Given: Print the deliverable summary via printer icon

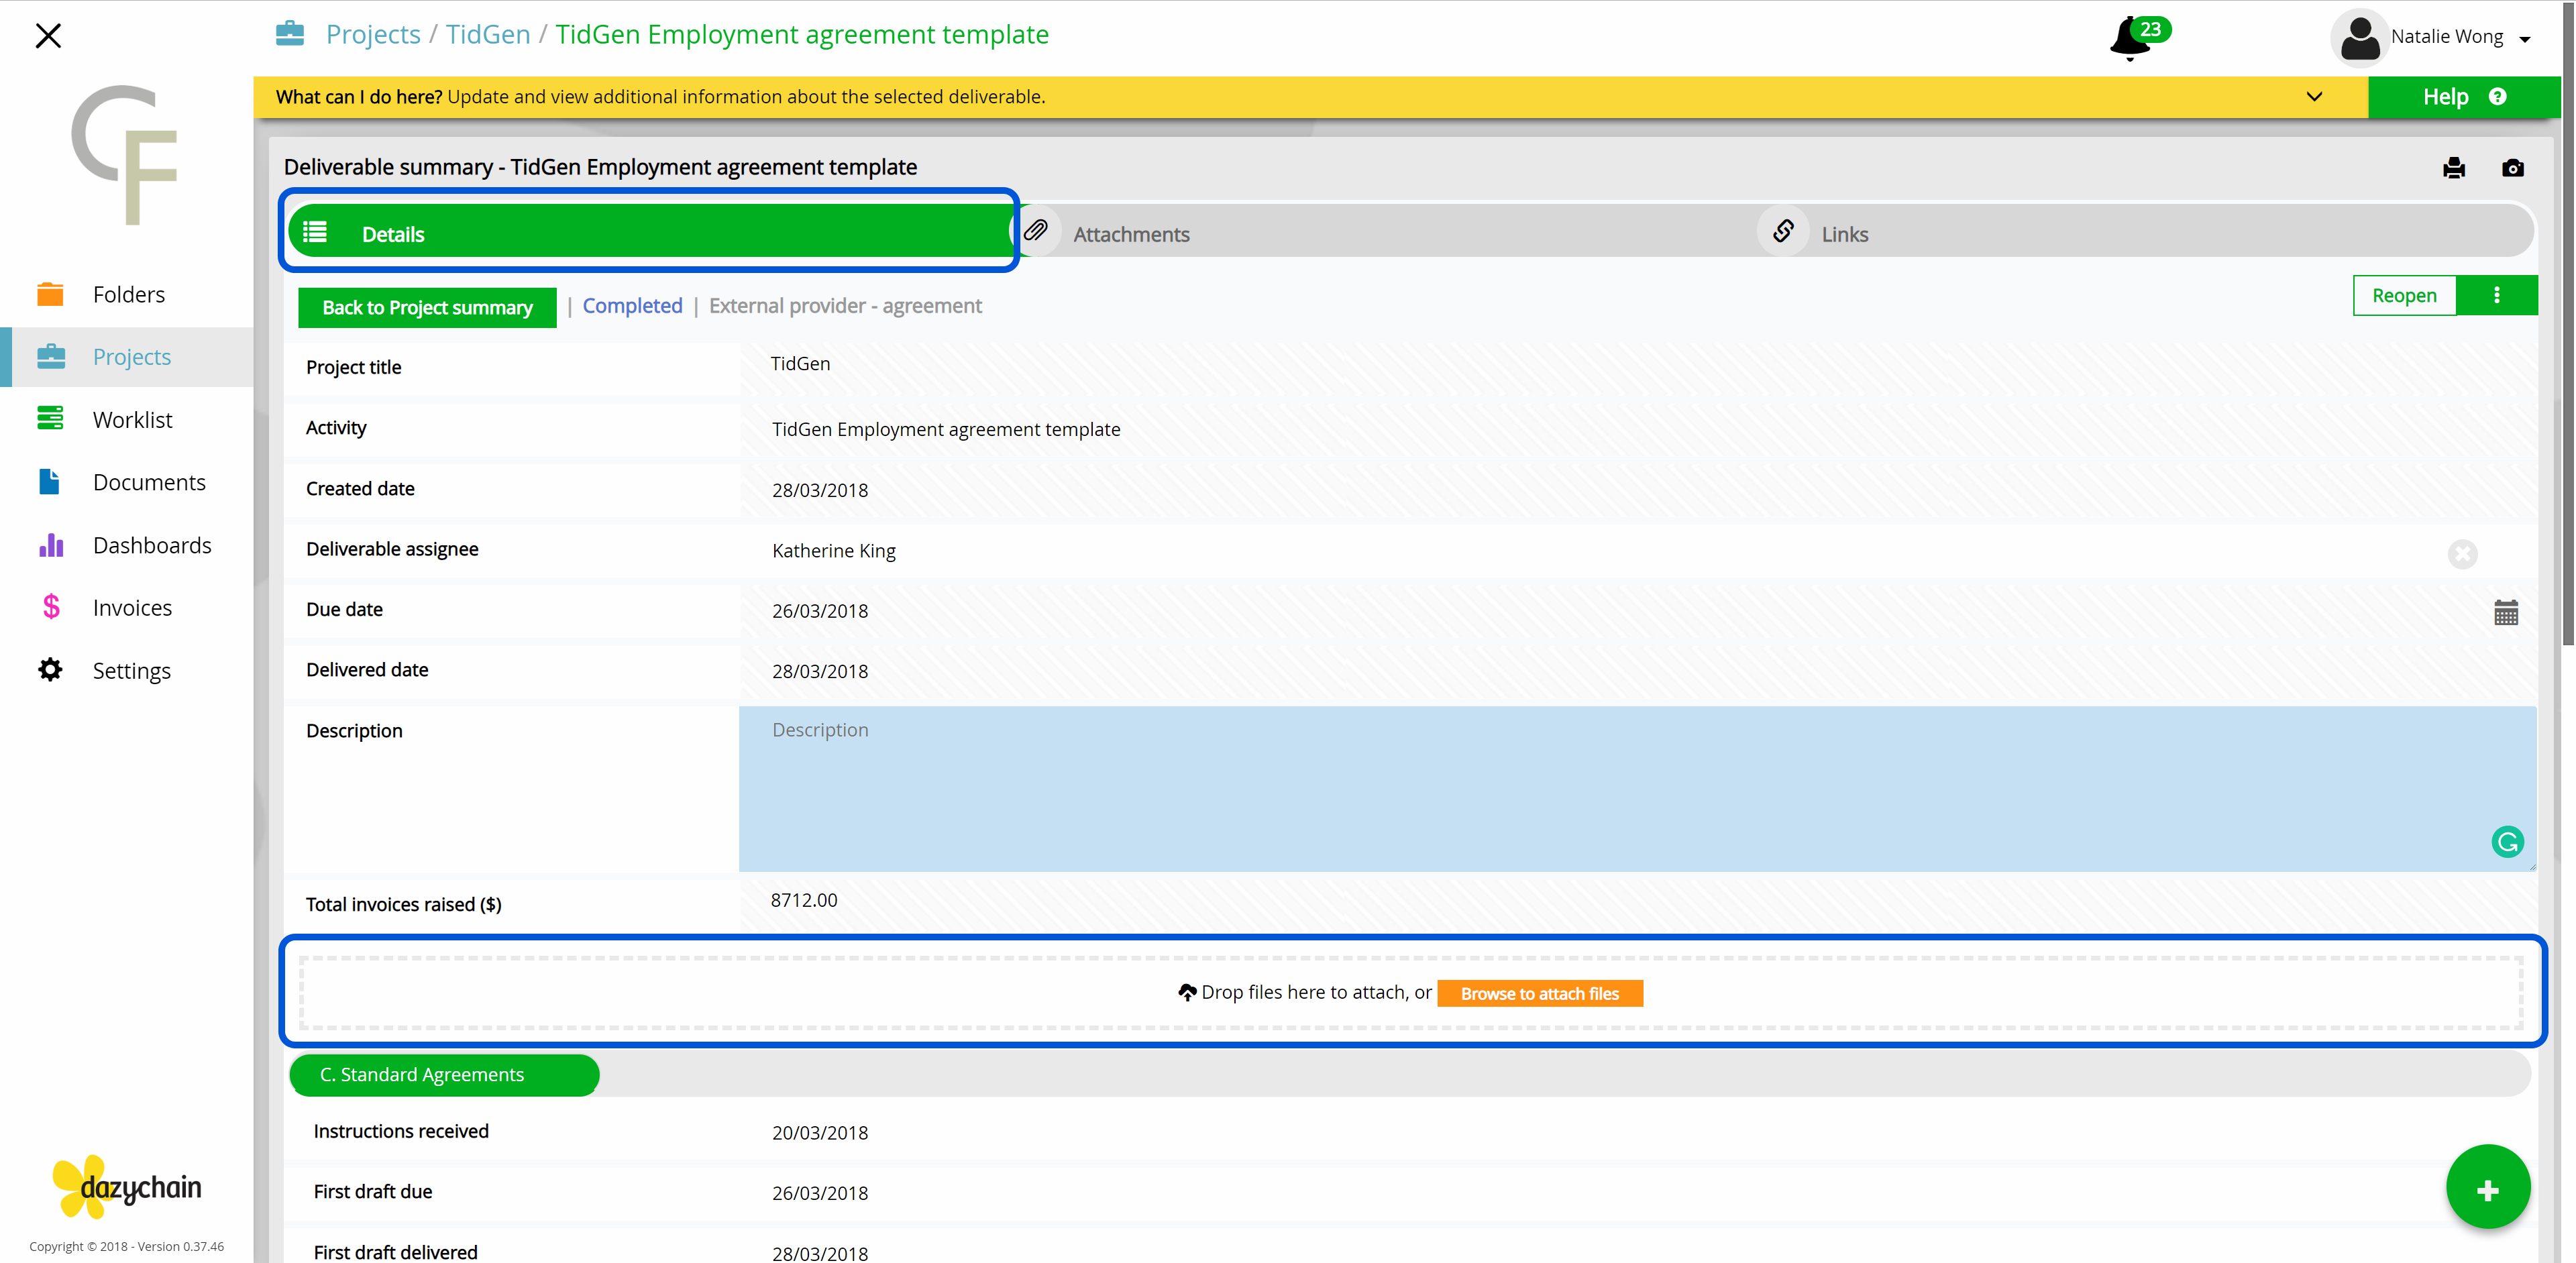Looking at the screenshot, I should click(x=2453, y=168).
